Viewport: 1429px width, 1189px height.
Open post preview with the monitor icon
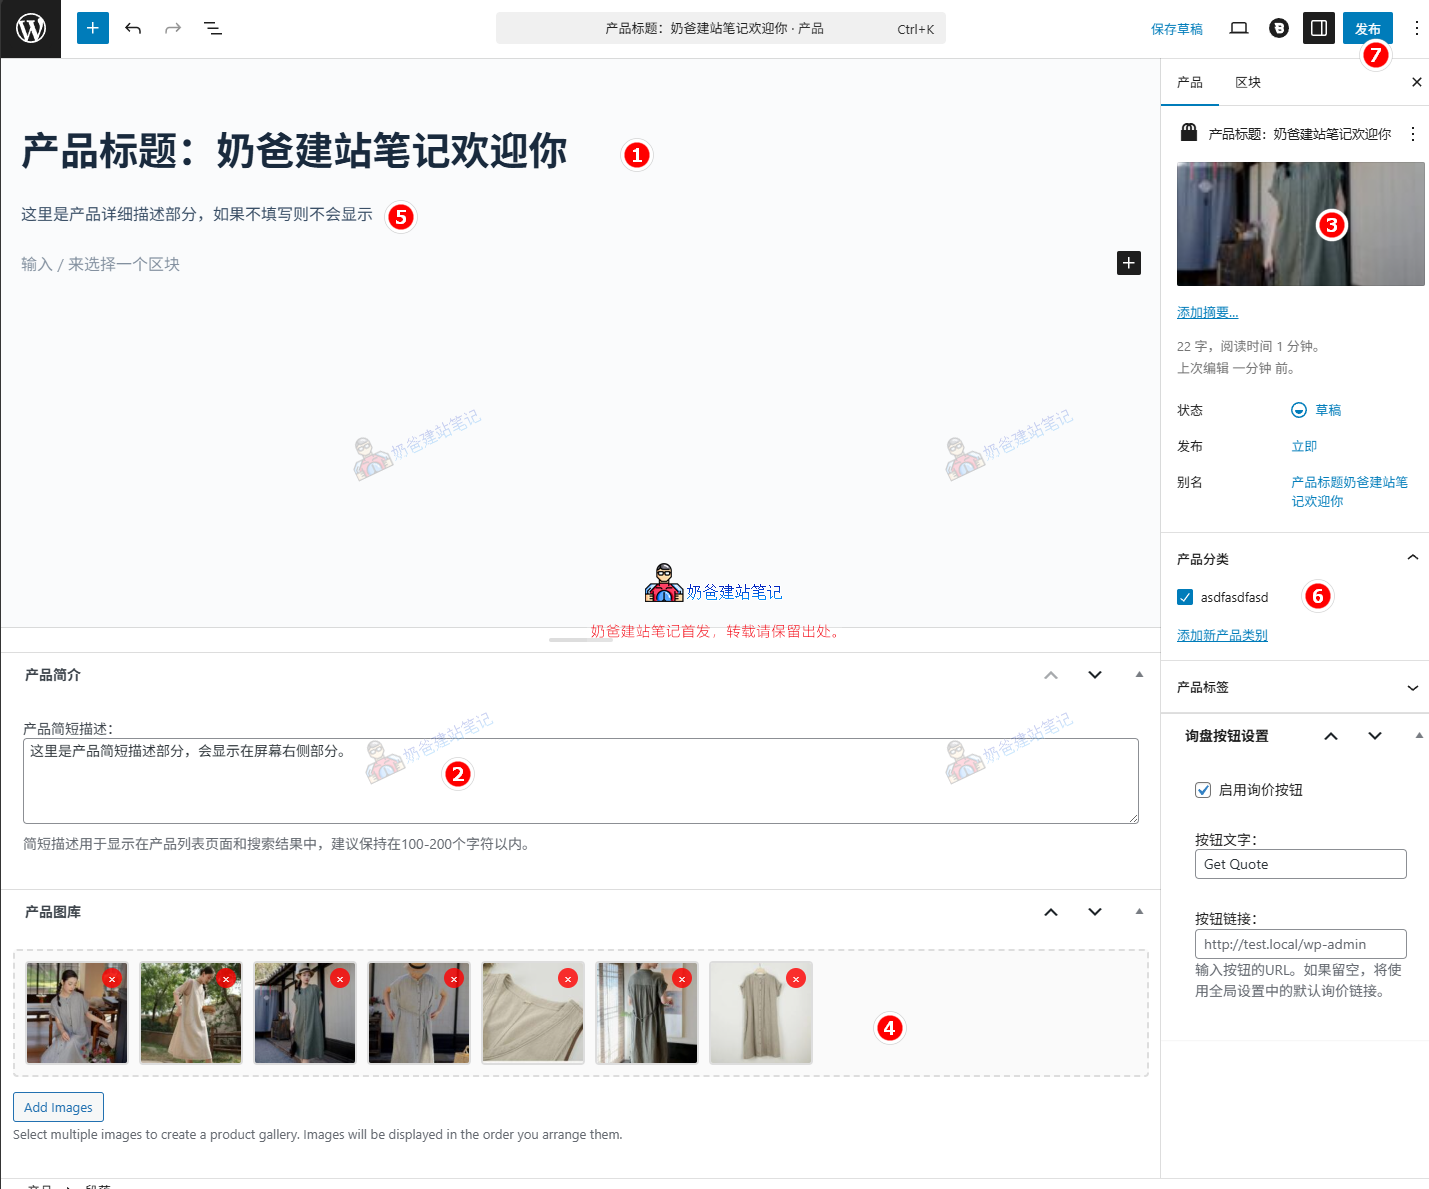tap(1238, 28)
